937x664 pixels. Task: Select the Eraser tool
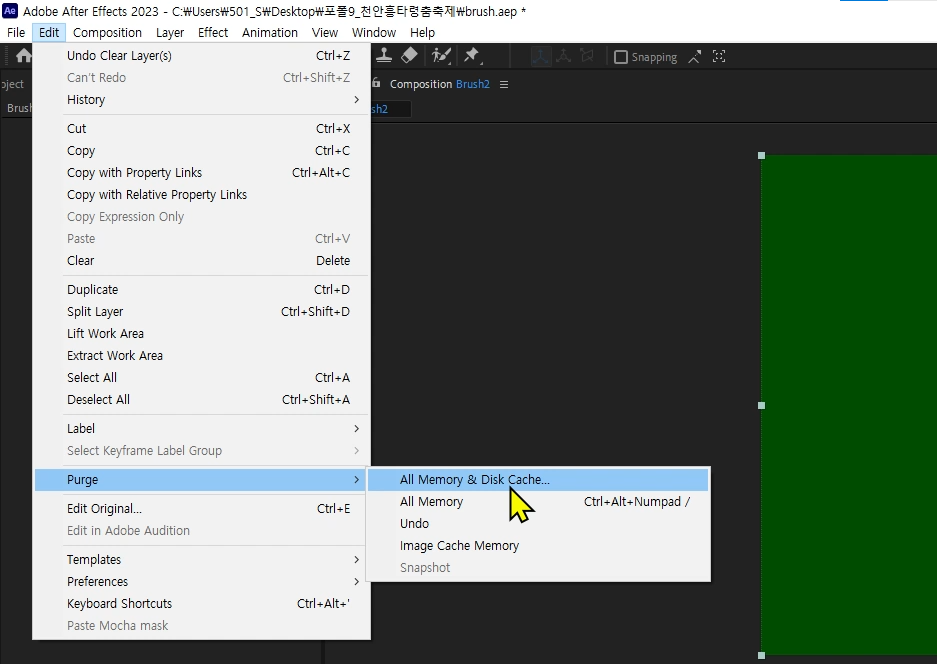(x=409, y=56)
